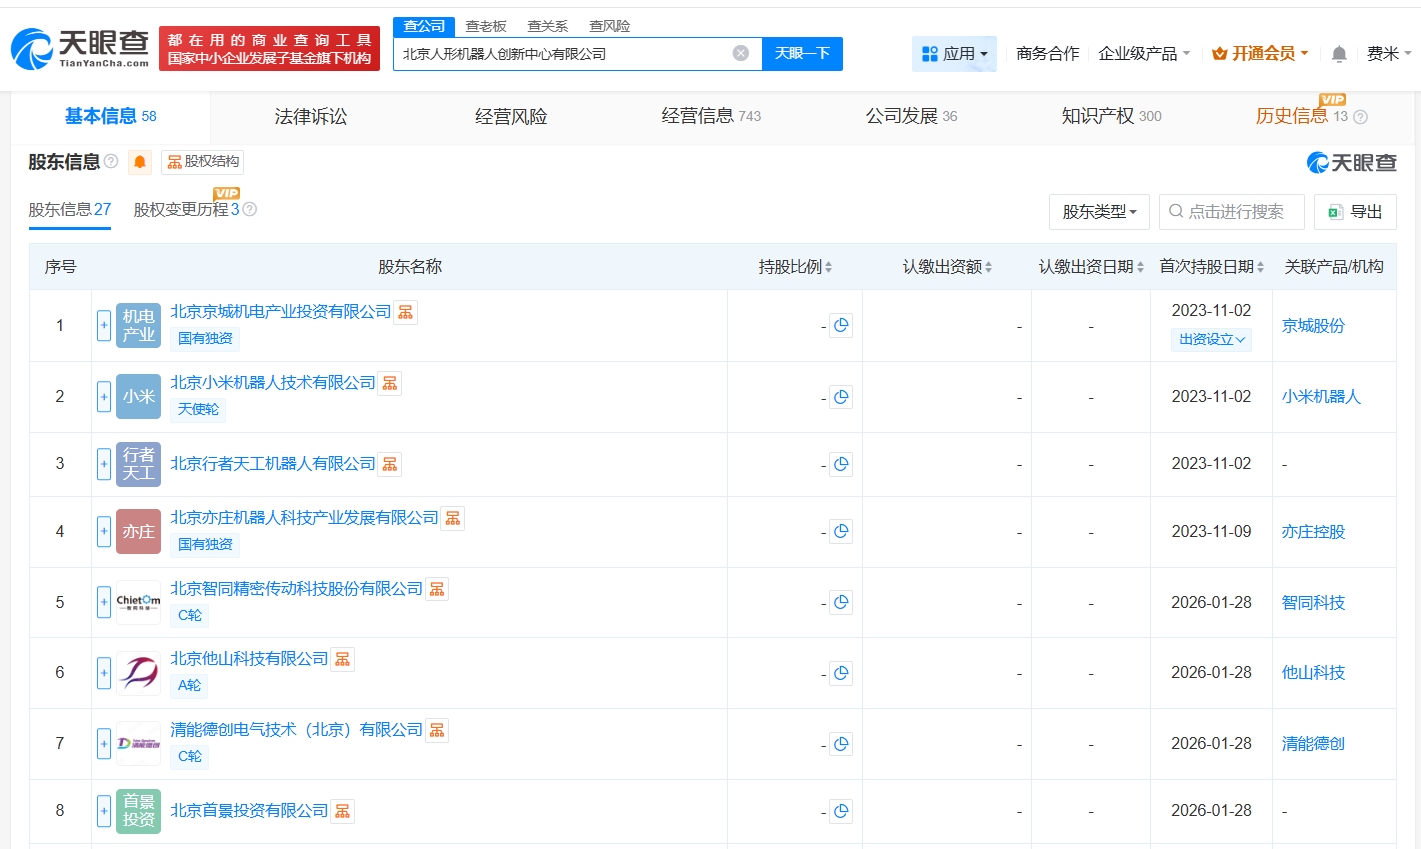The image size is (1421, 849).
Task: Export shareholder list with 导出 button
Action: (x=1355, y=212)
